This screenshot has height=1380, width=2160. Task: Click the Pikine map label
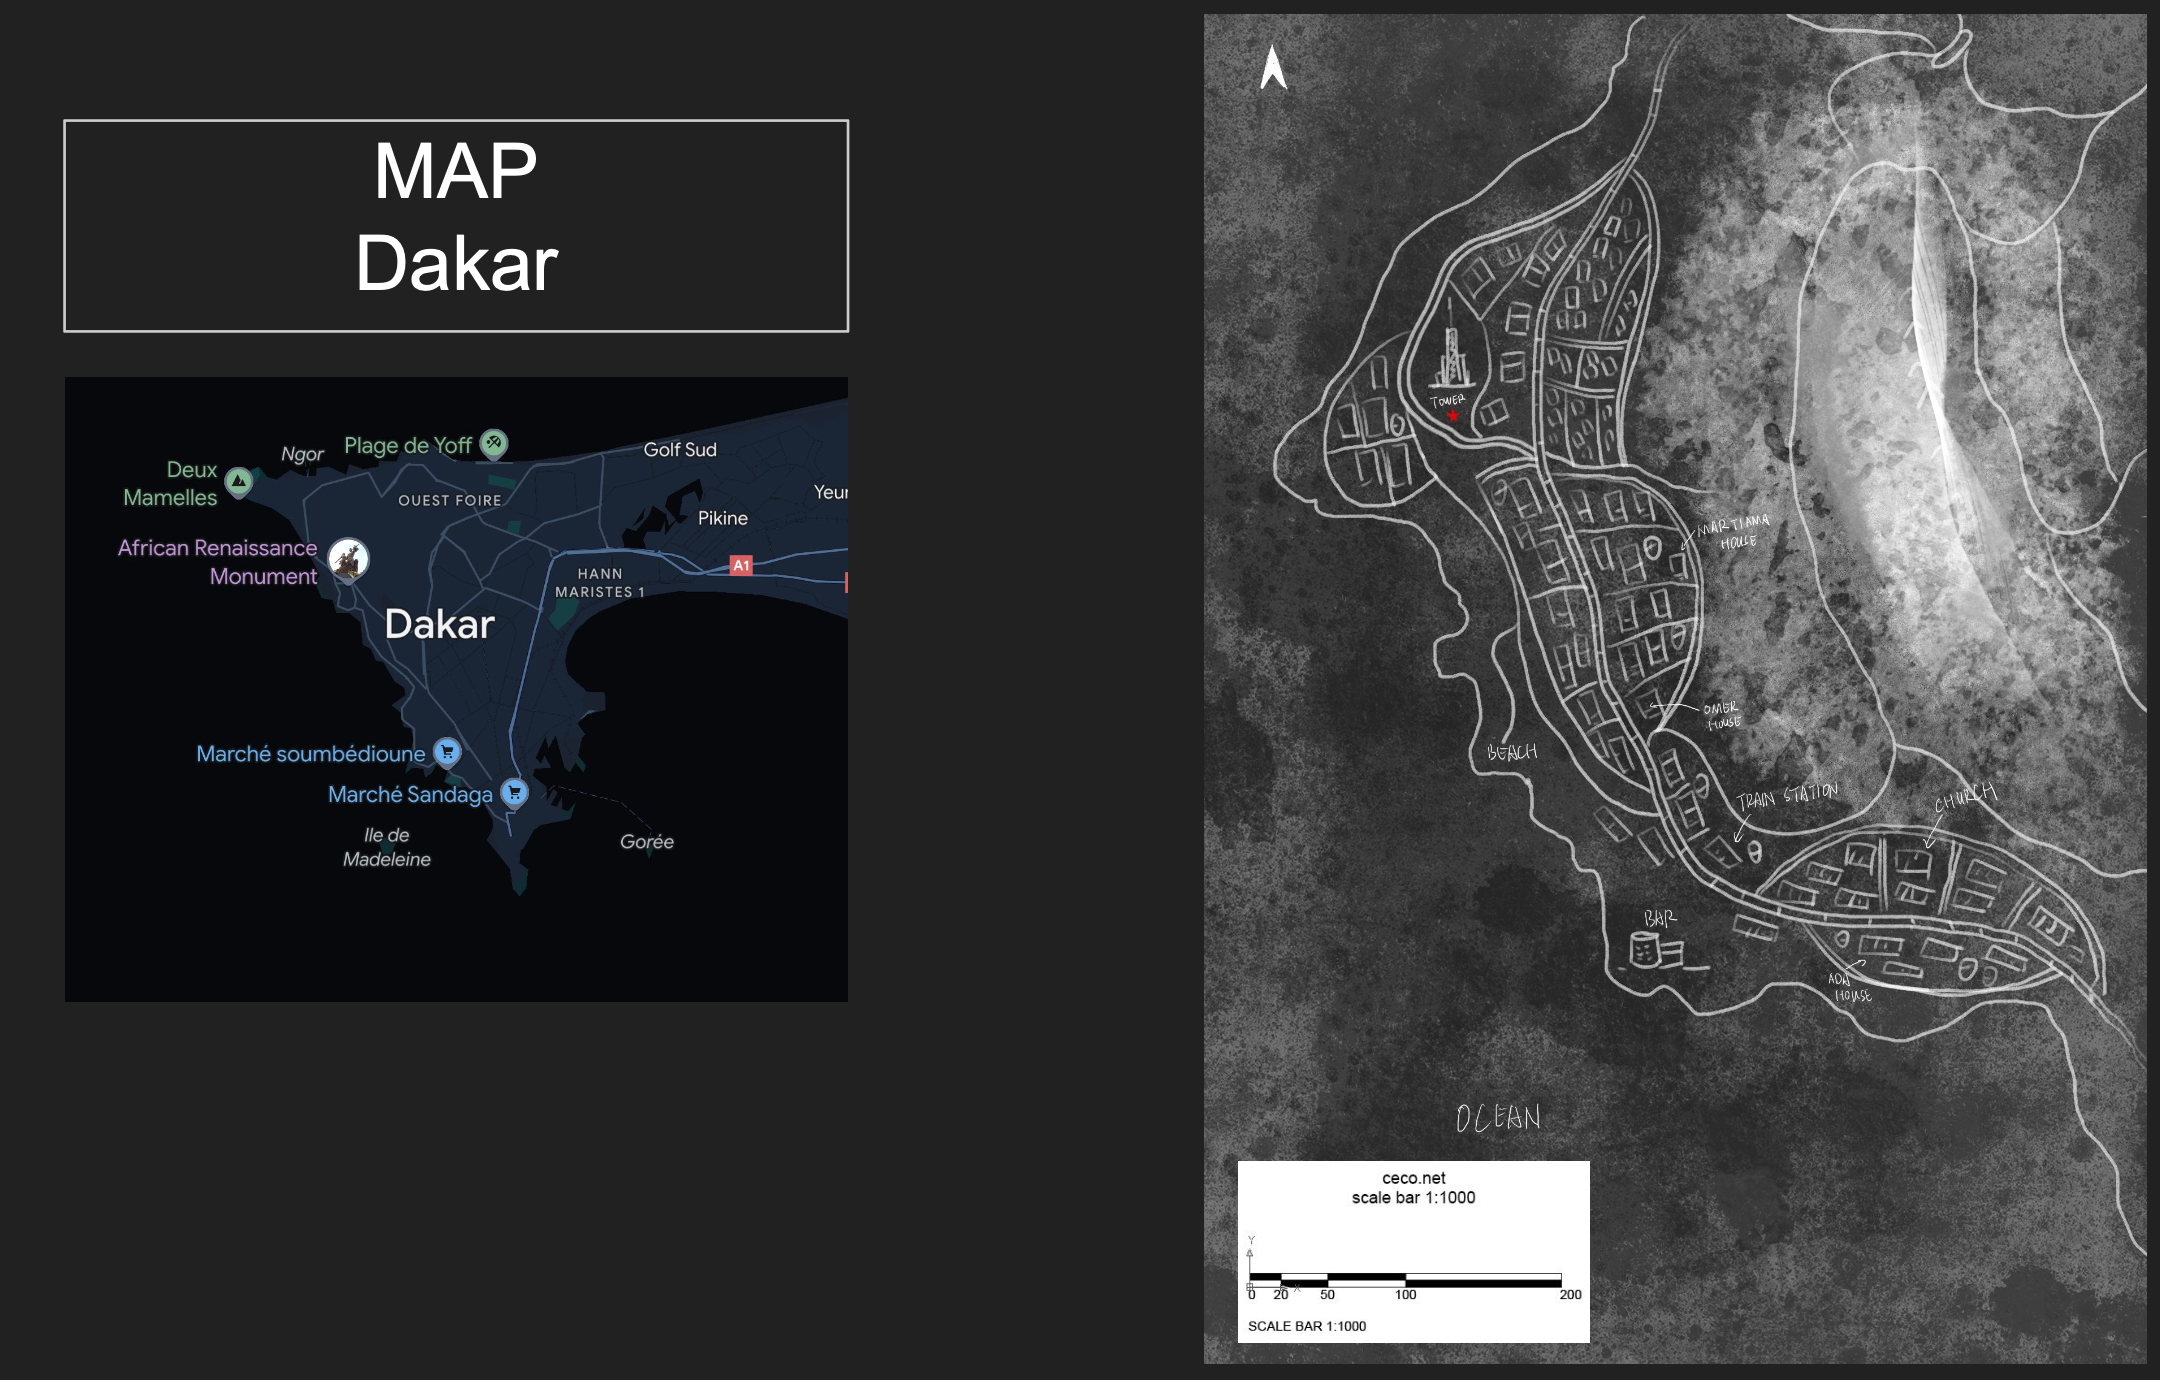pos(722,518)
